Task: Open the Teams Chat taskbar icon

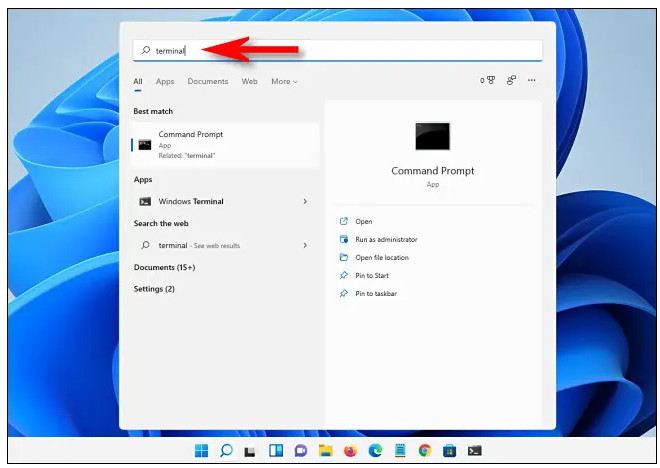Action: pos(300,450)
